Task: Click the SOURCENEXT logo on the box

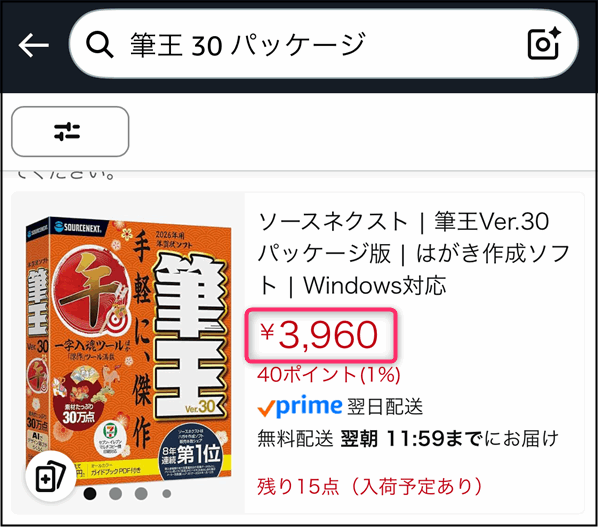Action: coord(78,227)
